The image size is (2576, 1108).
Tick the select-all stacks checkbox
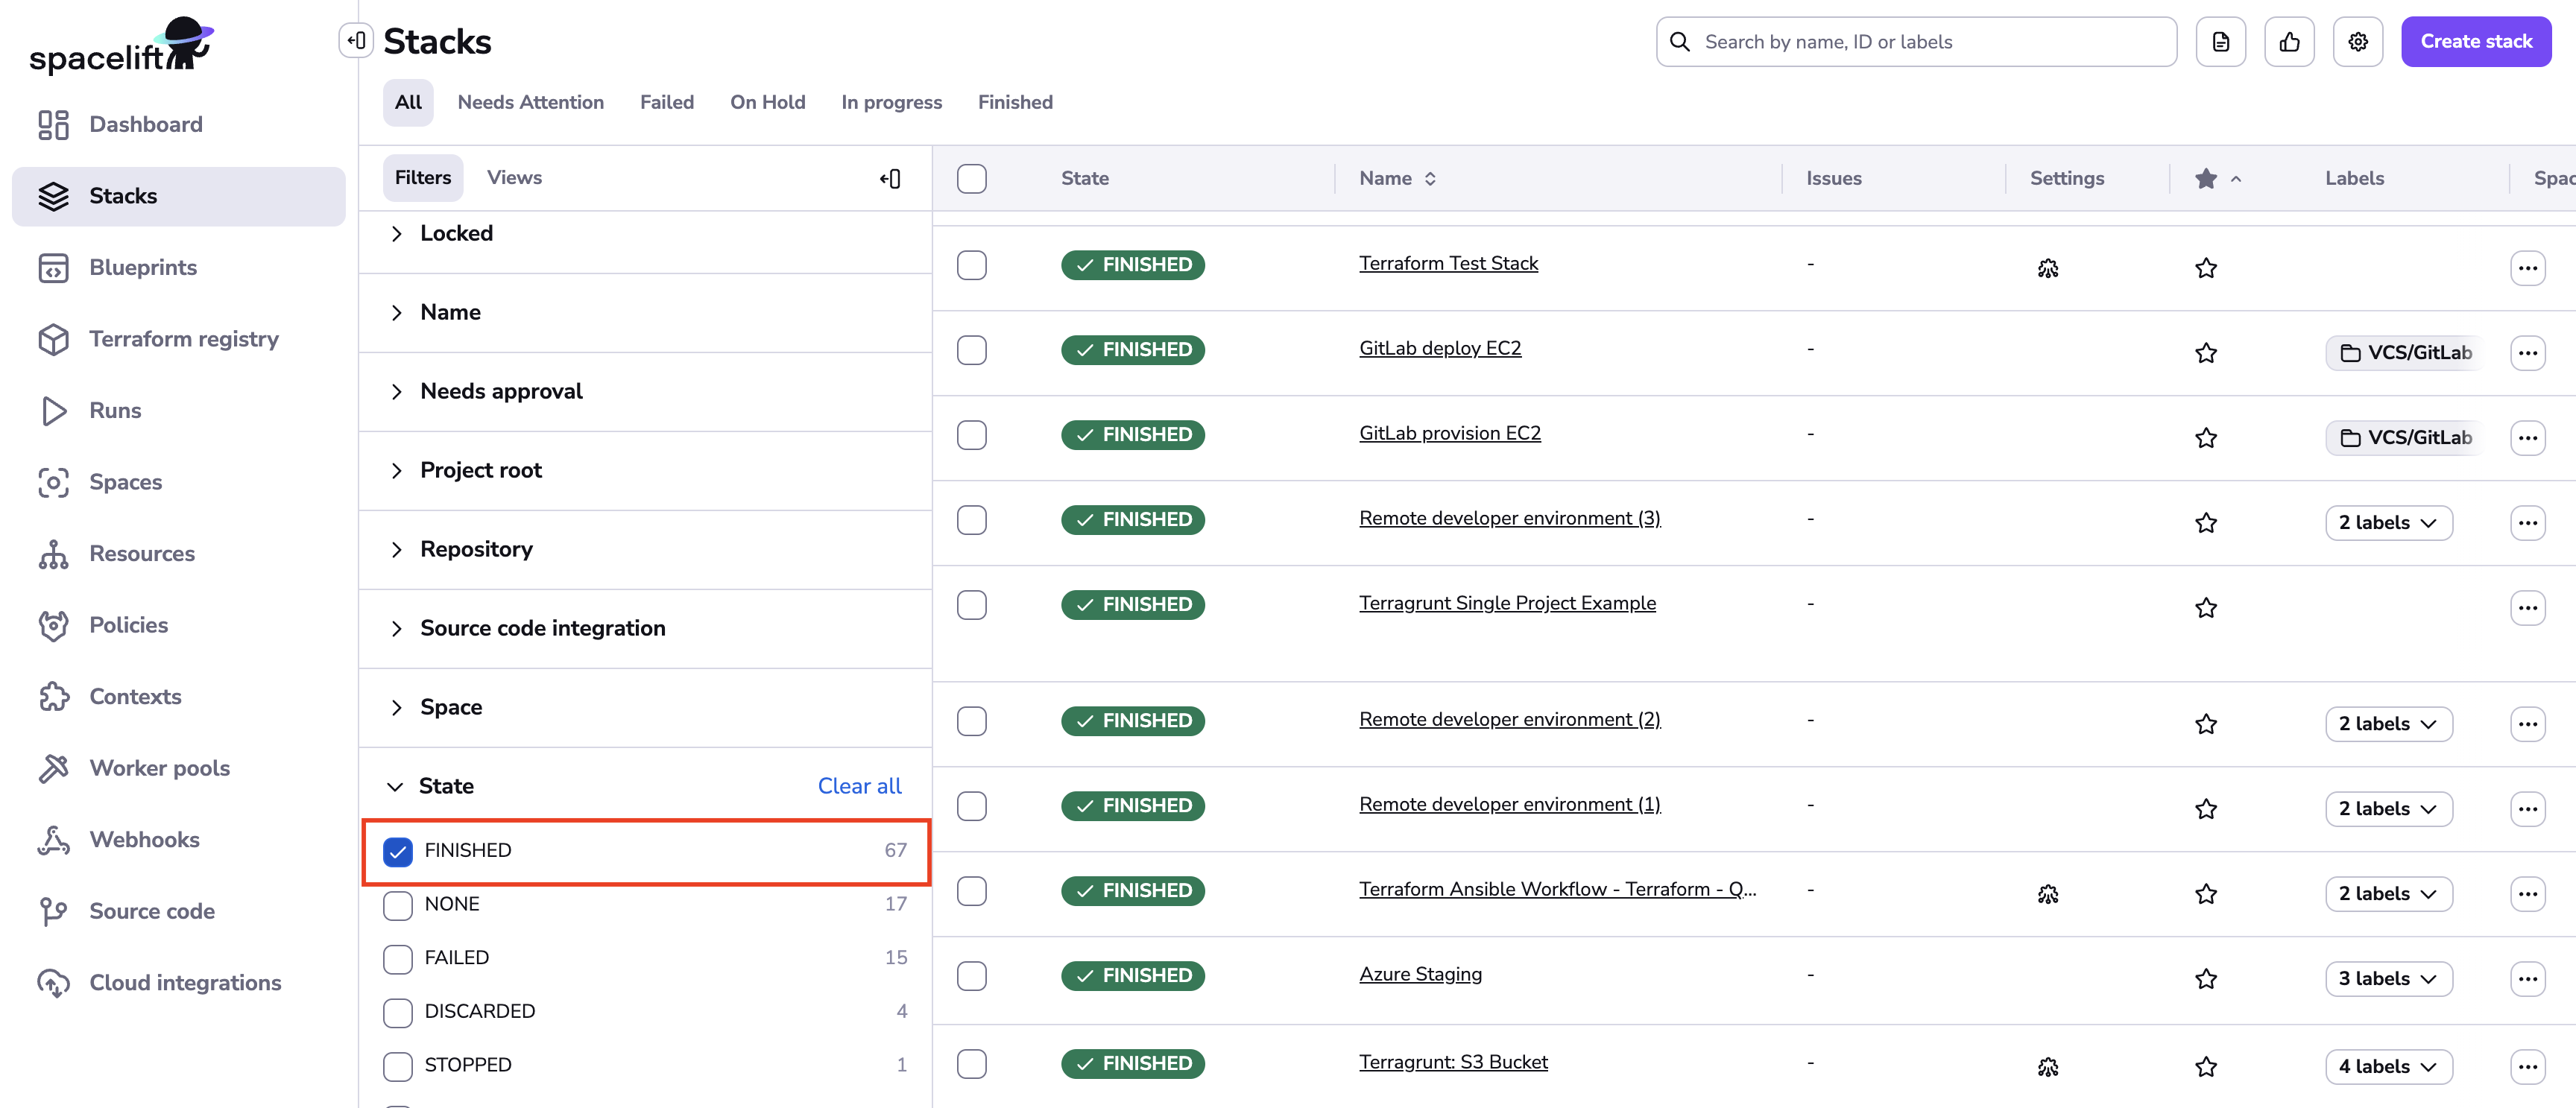point(971,178)
